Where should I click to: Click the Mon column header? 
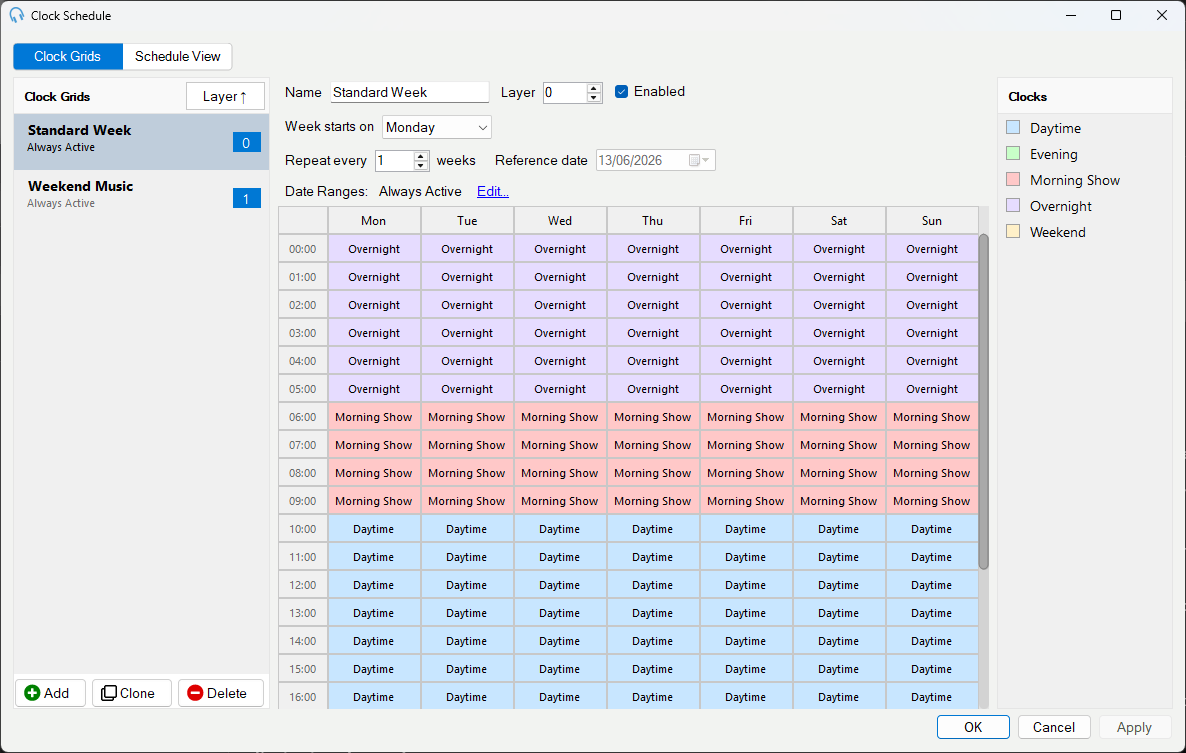(374, 221)
